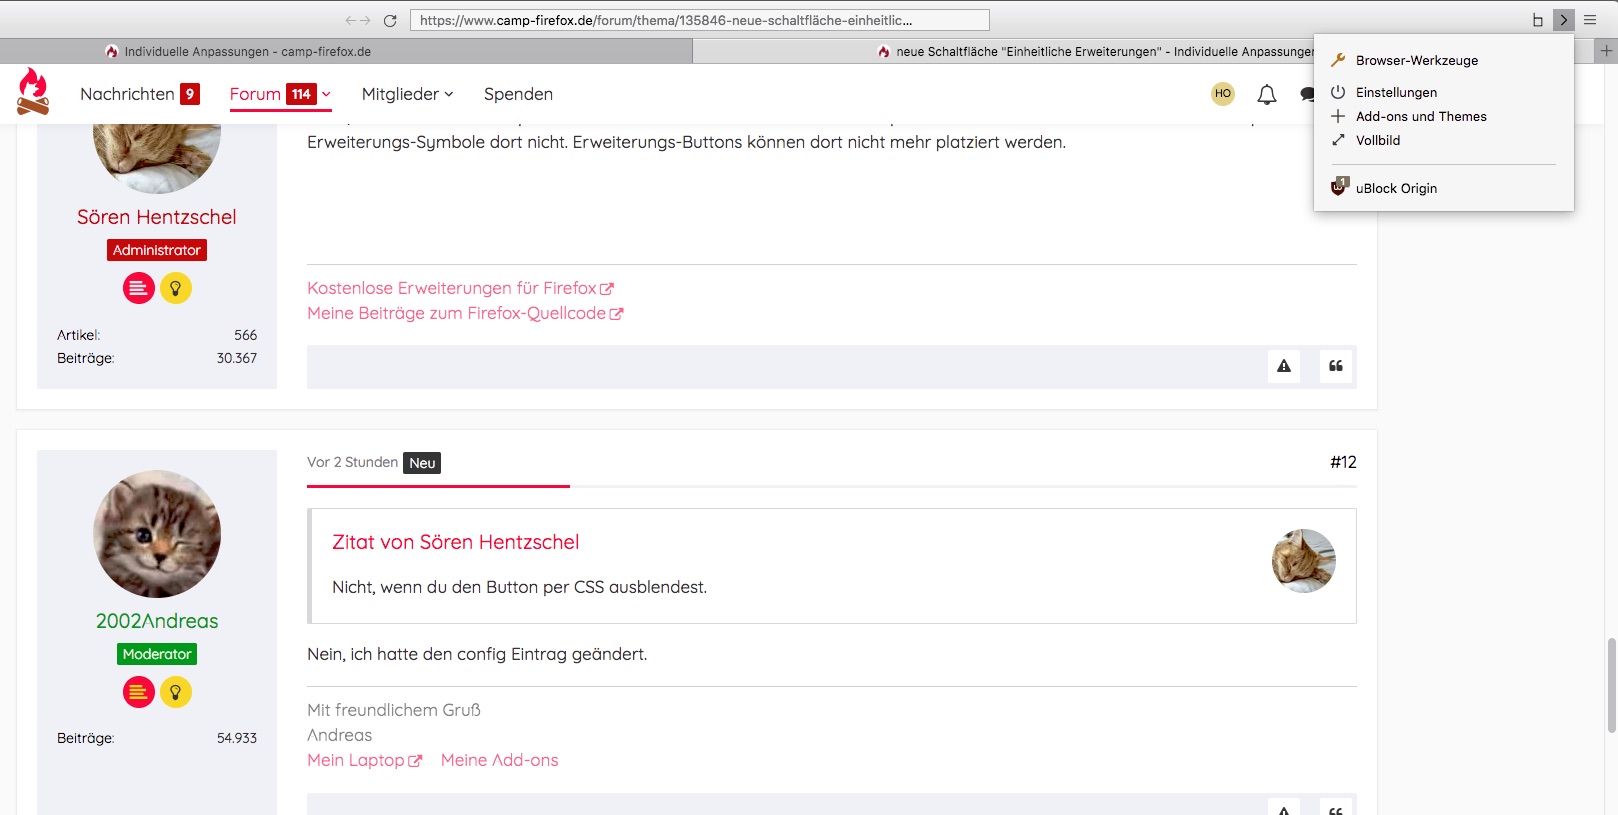The image size is (1618, 815).
Task: Click the HO user avatar
Action: point(1223,94)
